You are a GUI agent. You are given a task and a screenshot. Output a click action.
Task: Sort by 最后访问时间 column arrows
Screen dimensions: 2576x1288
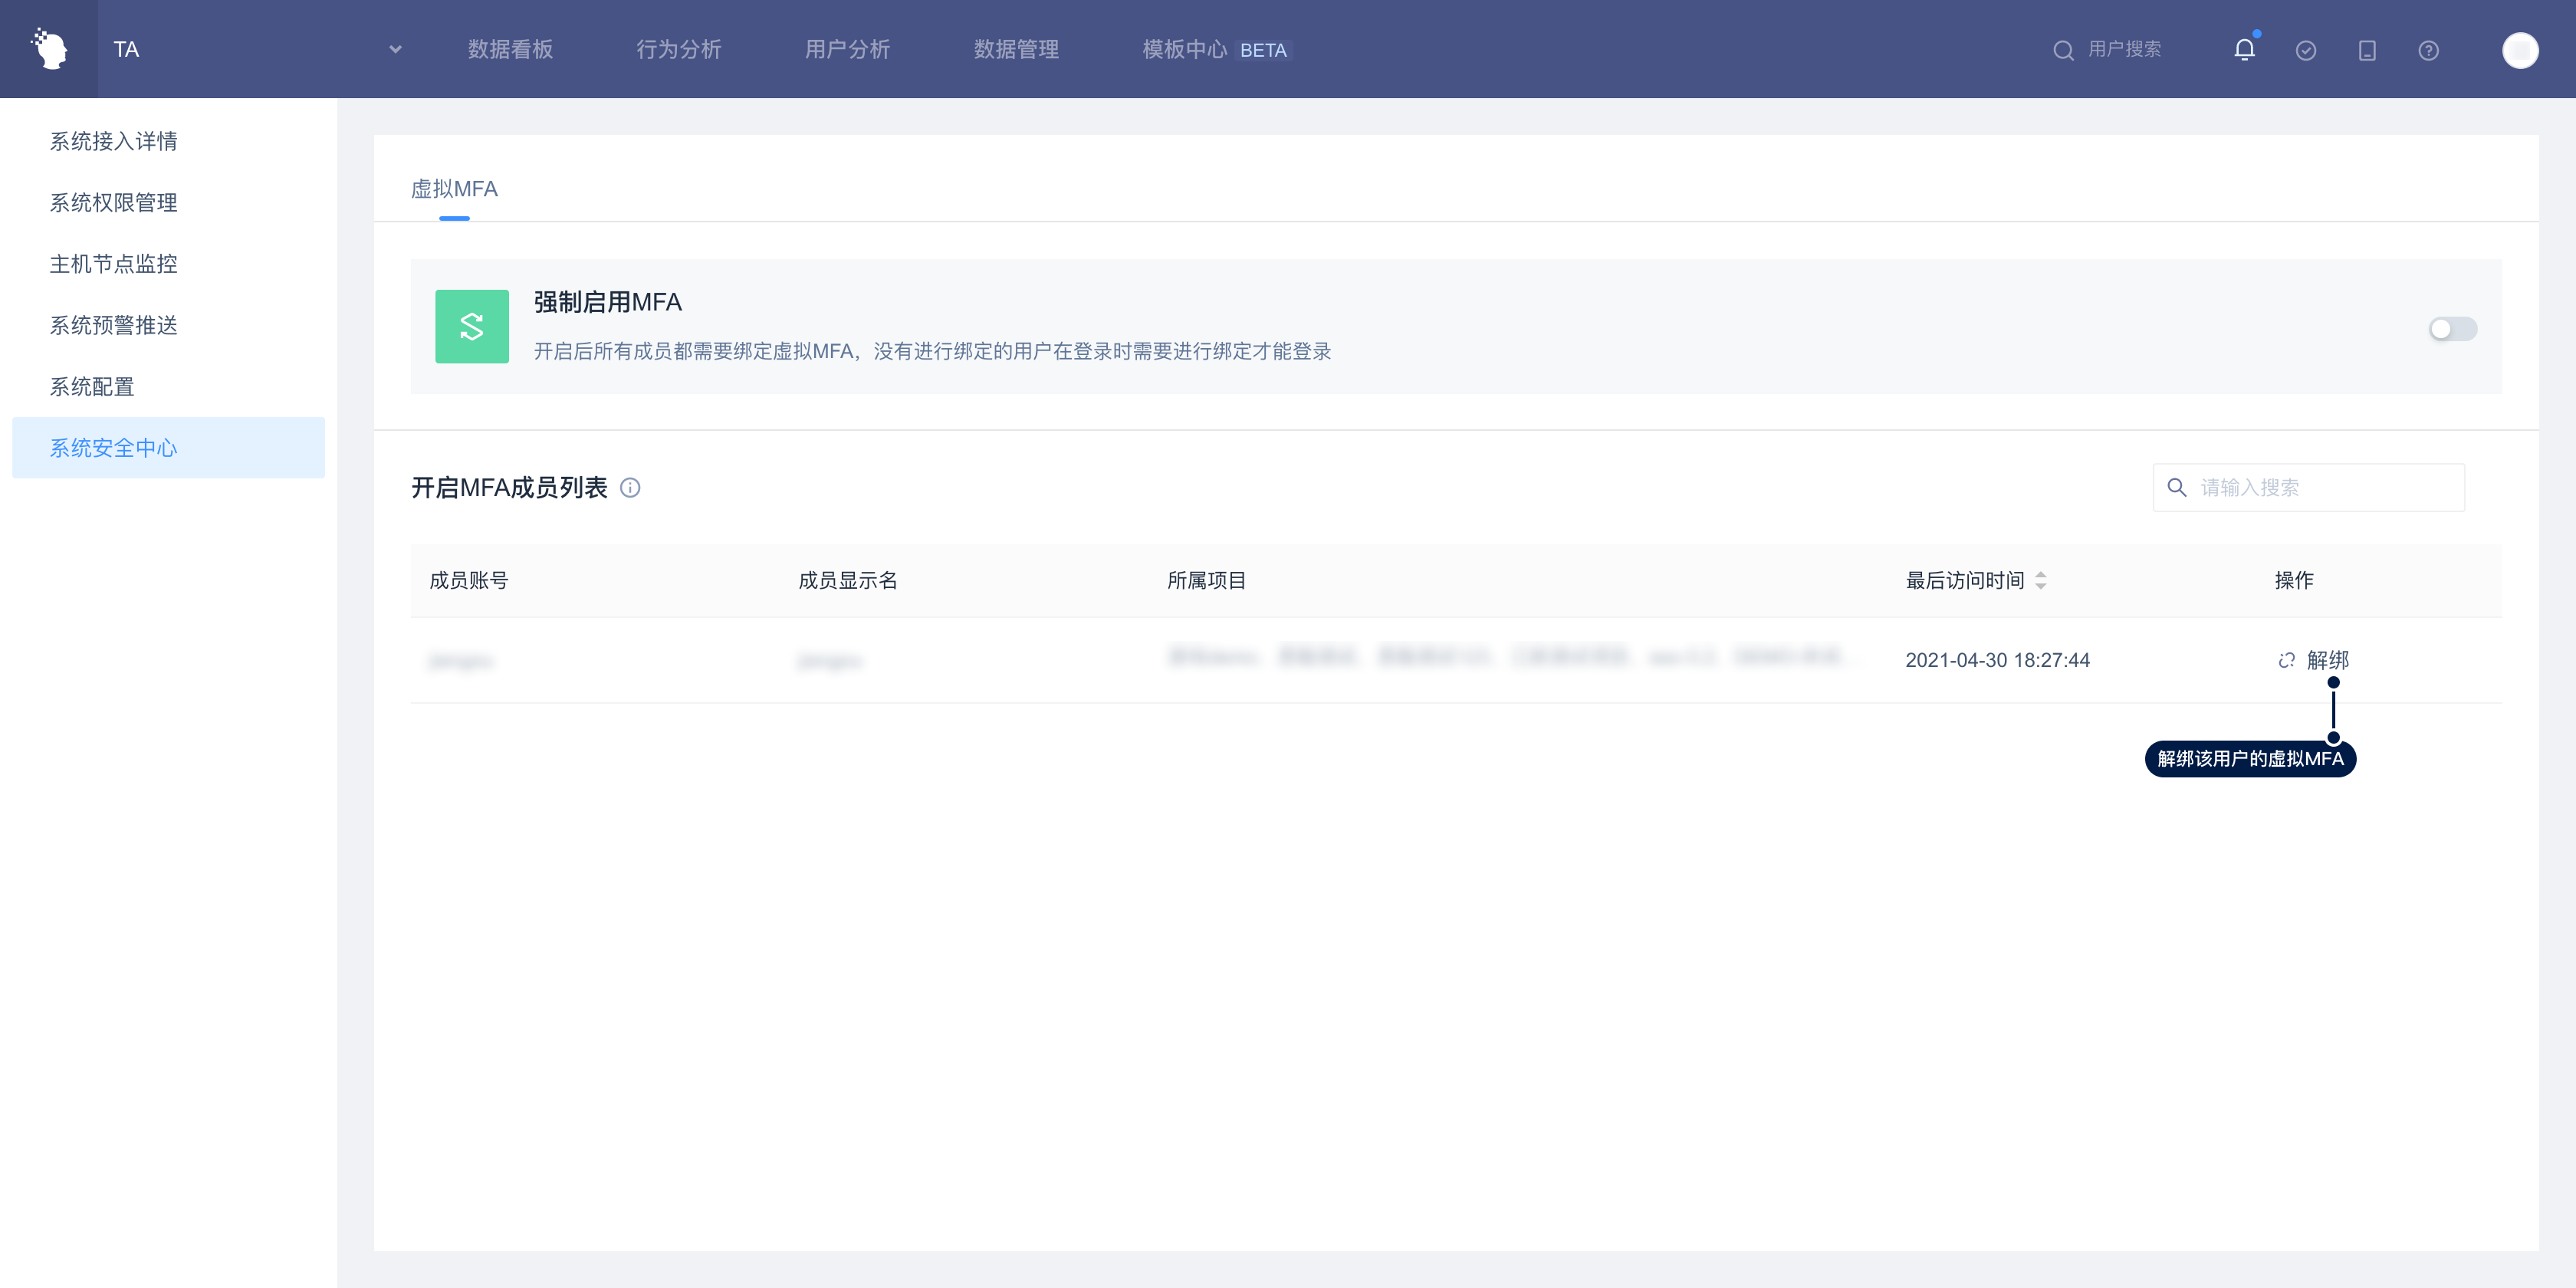coord(2041,580)
